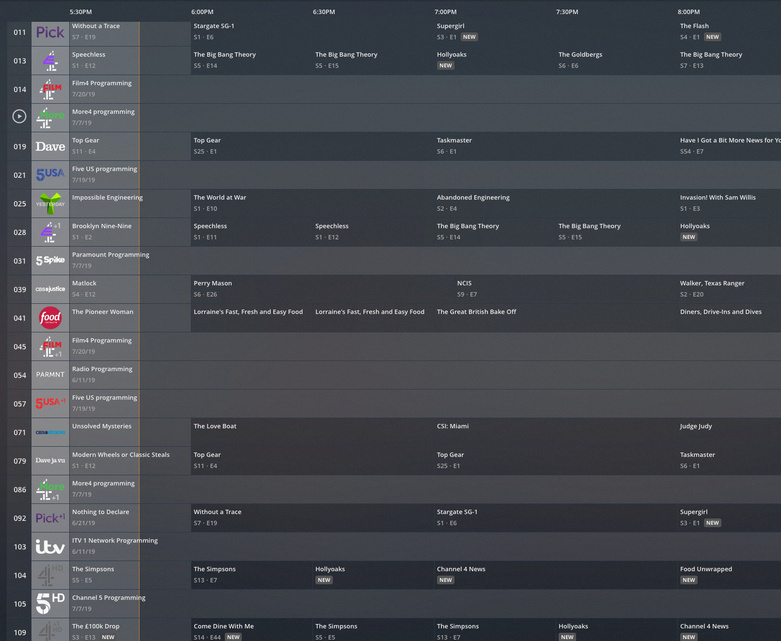Select Speechless S1 E11 on channel 028
Image resolution: width=781 pixels, height=641 pixels.
tap(252, 233)
